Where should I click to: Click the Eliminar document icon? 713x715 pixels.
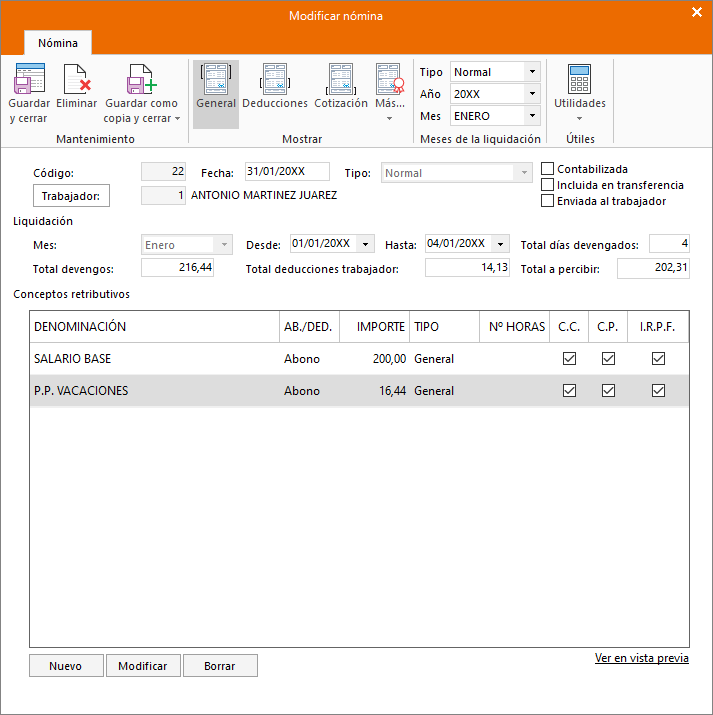pos(77,78)
